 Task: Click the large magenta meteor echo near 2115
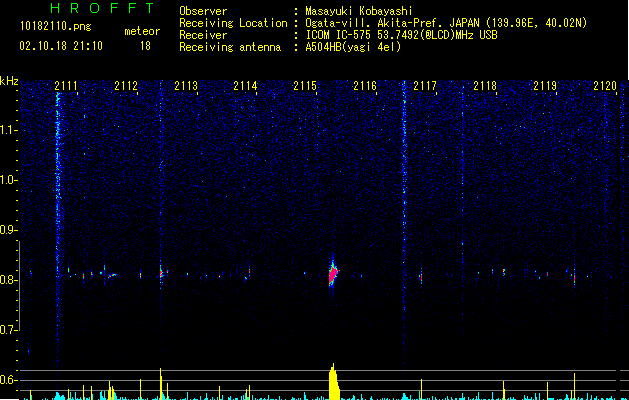[x=333, y=274]
